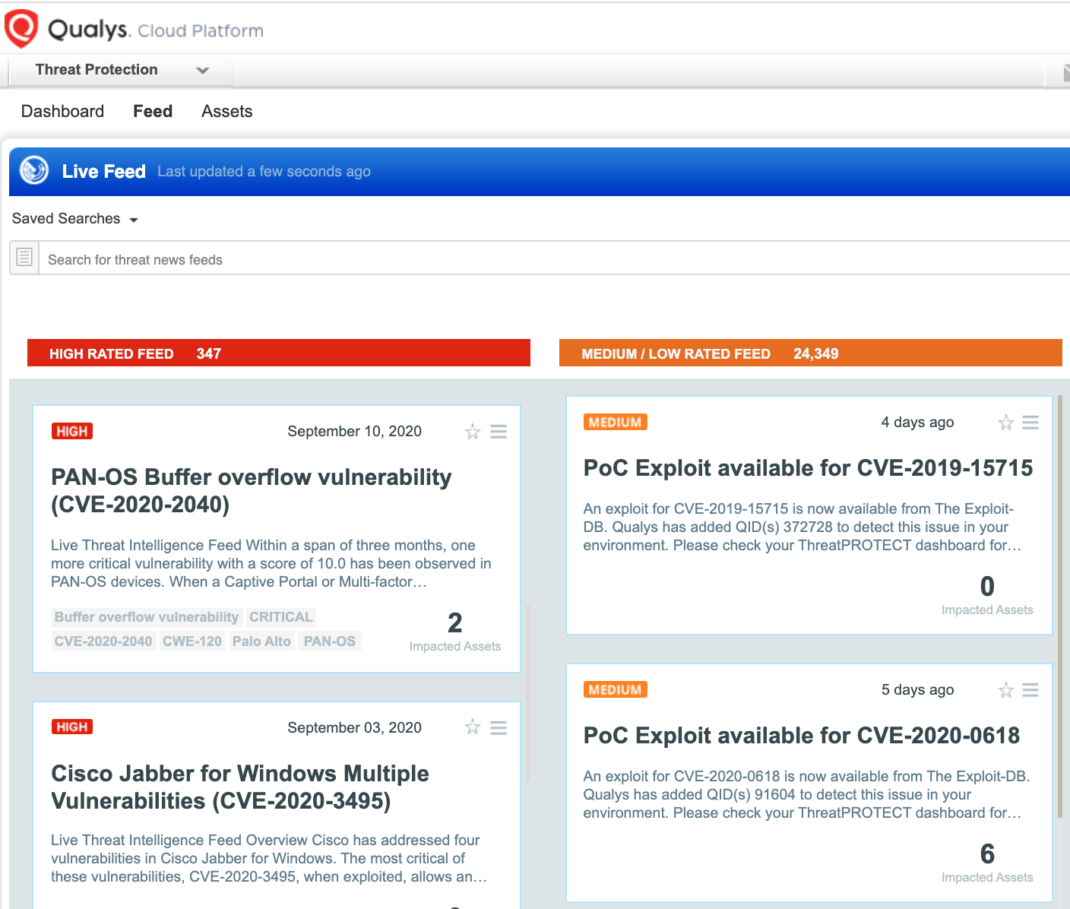Click the medium feed column scrollbar
Screen dimensions: 1070x909
(x=1060, y=606)
